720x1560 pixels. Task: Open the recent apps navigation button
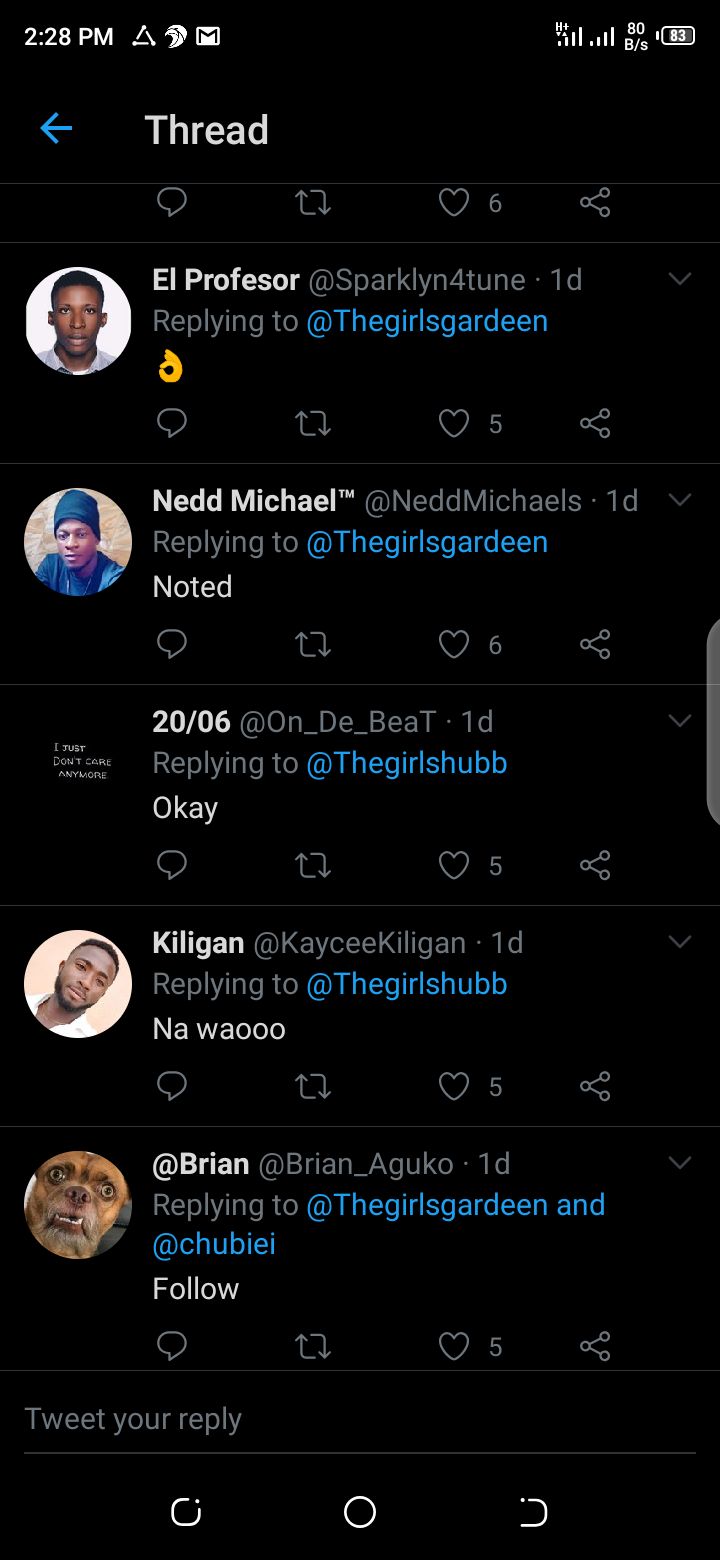(x=186, y=1512)
